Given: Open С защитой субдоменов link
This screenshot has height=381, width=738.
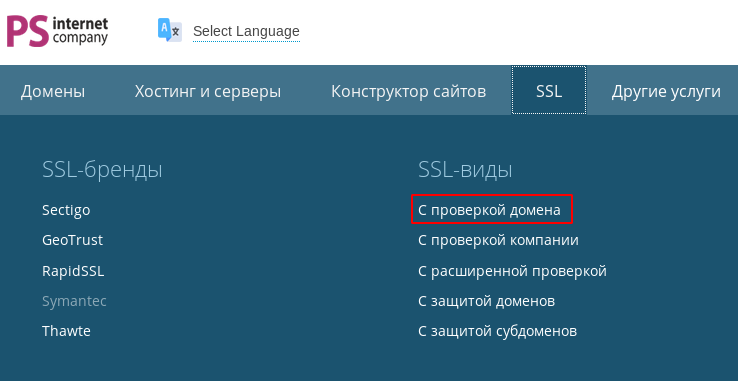Looking at the screenshot, I should [x=497, y=331].
